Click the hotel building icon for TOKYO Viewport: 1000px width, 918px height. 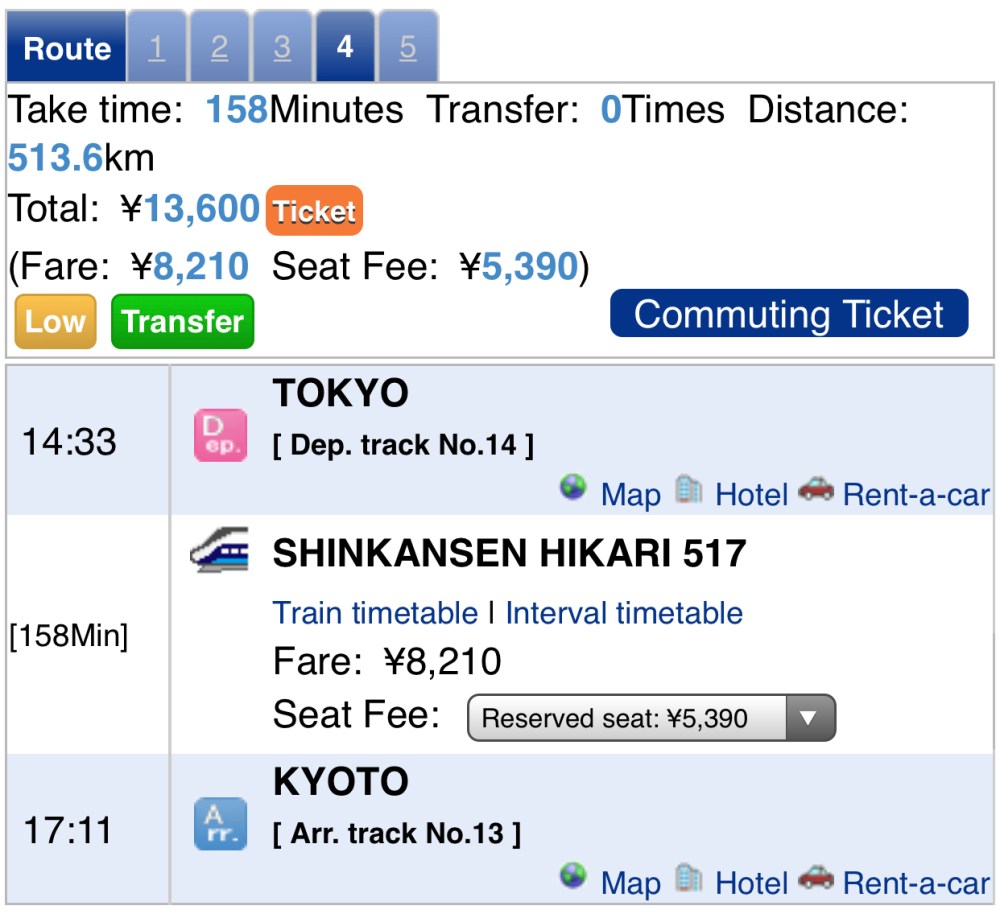tap(688, 490)
